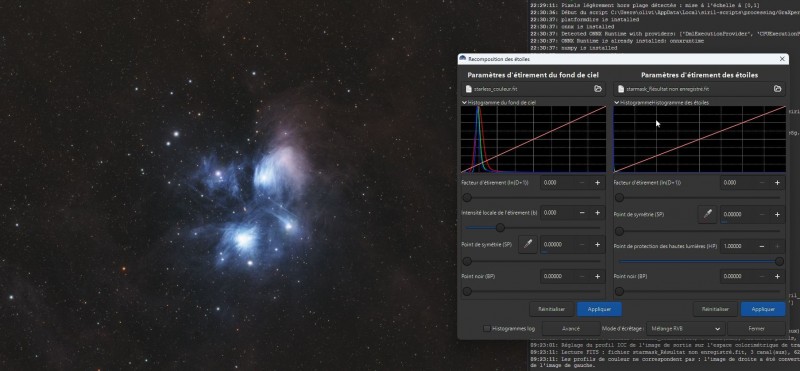Viewport: 800px width, 371px height.
Task: Decrease background local stretch intensity (b)
Action: click(x=582, y=213)
